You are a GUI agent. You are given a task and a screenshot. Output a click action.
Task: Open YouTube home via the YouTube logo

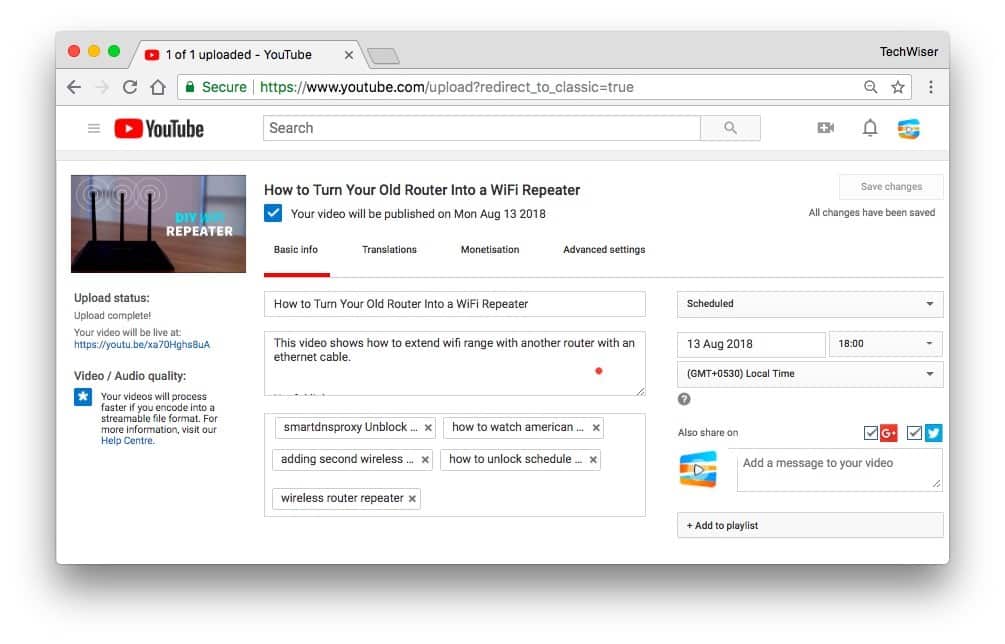click(158, 128)
